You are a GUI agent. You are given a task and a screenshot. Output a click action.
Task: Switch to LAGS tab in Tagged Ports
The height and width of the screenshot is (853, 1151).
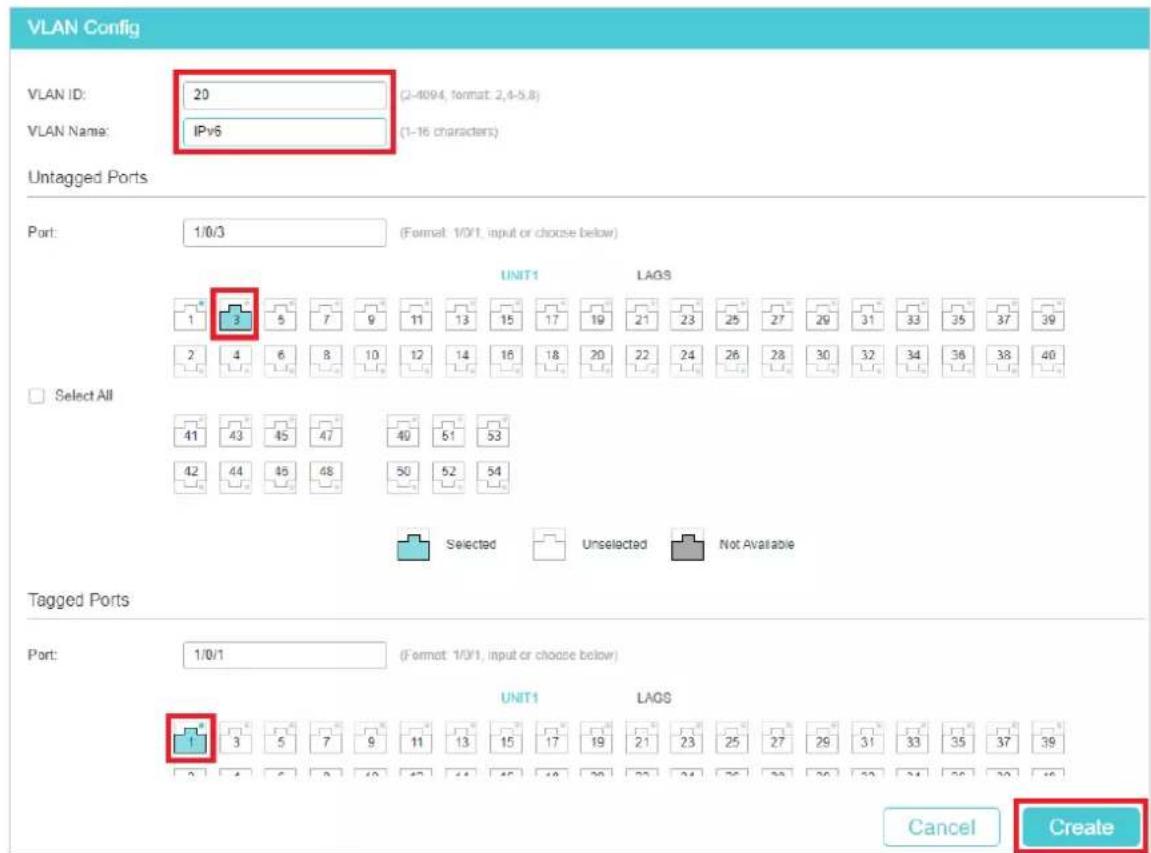pyautogui.click(x=653, y=697)
